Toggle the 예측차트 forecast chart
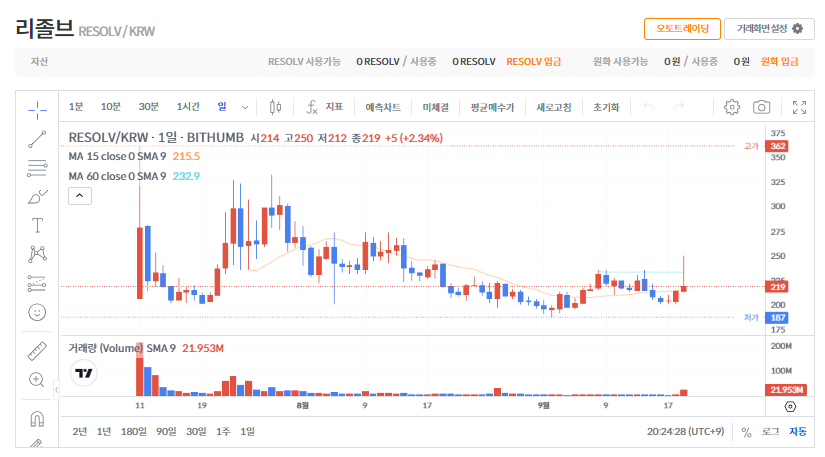This screenshot has width=825, height=457. coord(383,107)
